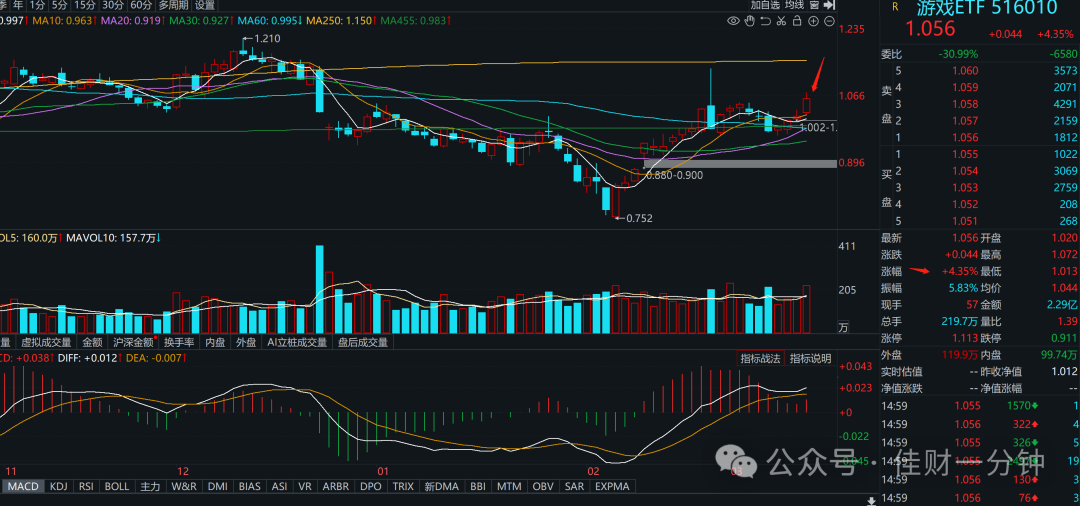
Task: Click the 加自选 add to watchlist button
Action: [766, 5]
